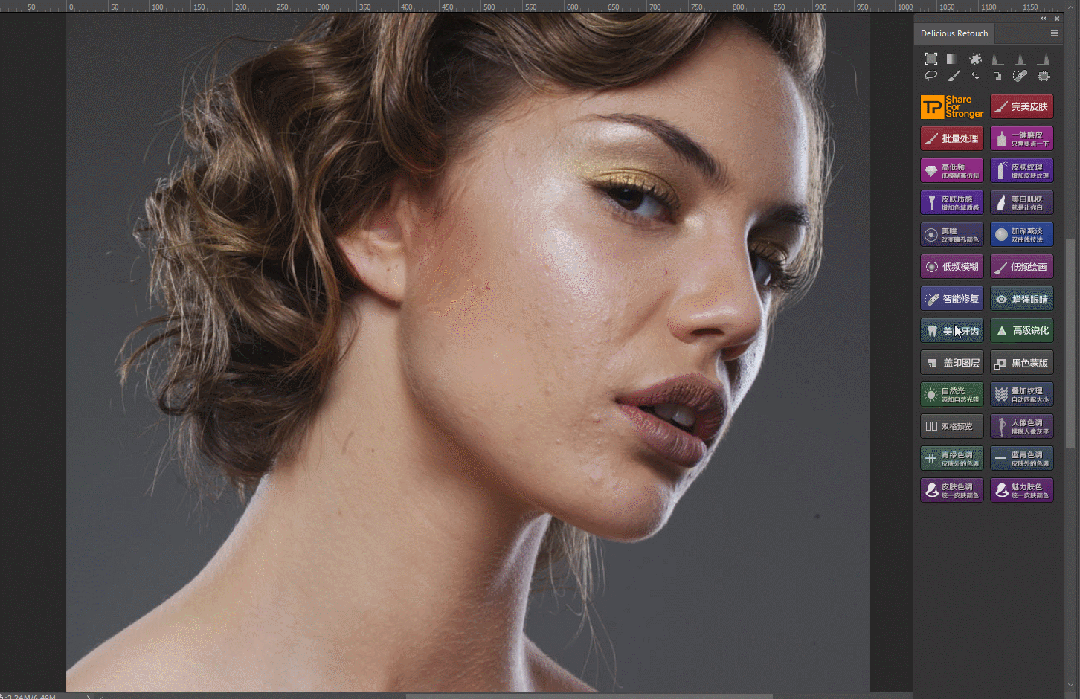Click the histogram icon with centered peak
Screen dimensions: 1080x699
tap(1020, 60)
